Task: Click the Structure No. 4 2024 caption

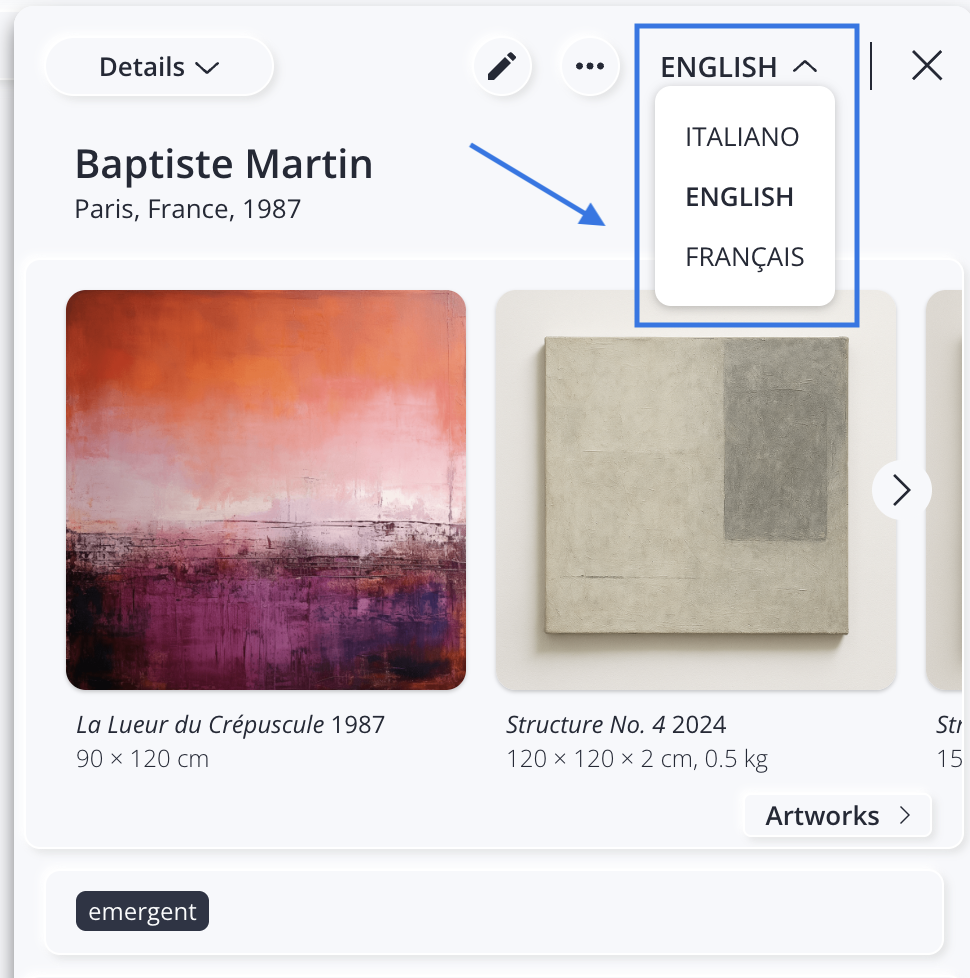Action: (616, 724)
